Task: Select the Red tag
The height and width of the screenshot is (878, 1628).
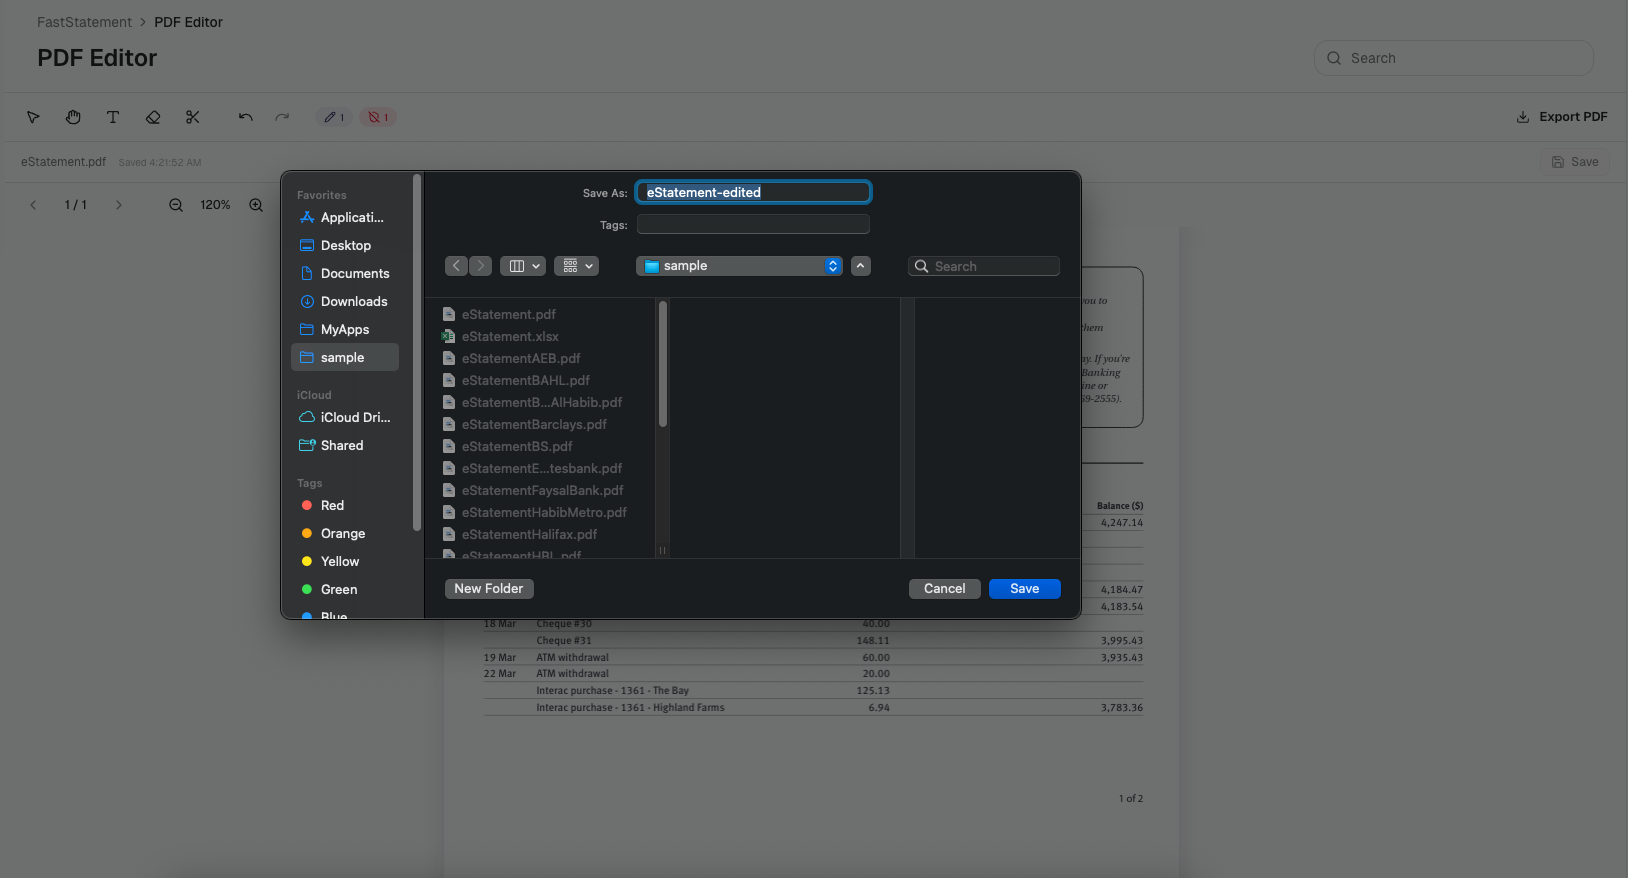Action: tap(345, 505)
